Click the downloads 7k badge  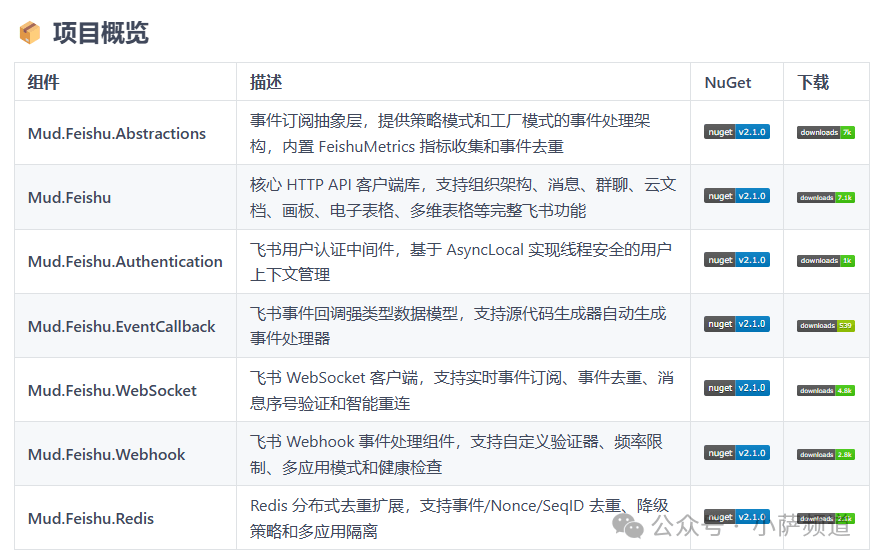point(826,133)
